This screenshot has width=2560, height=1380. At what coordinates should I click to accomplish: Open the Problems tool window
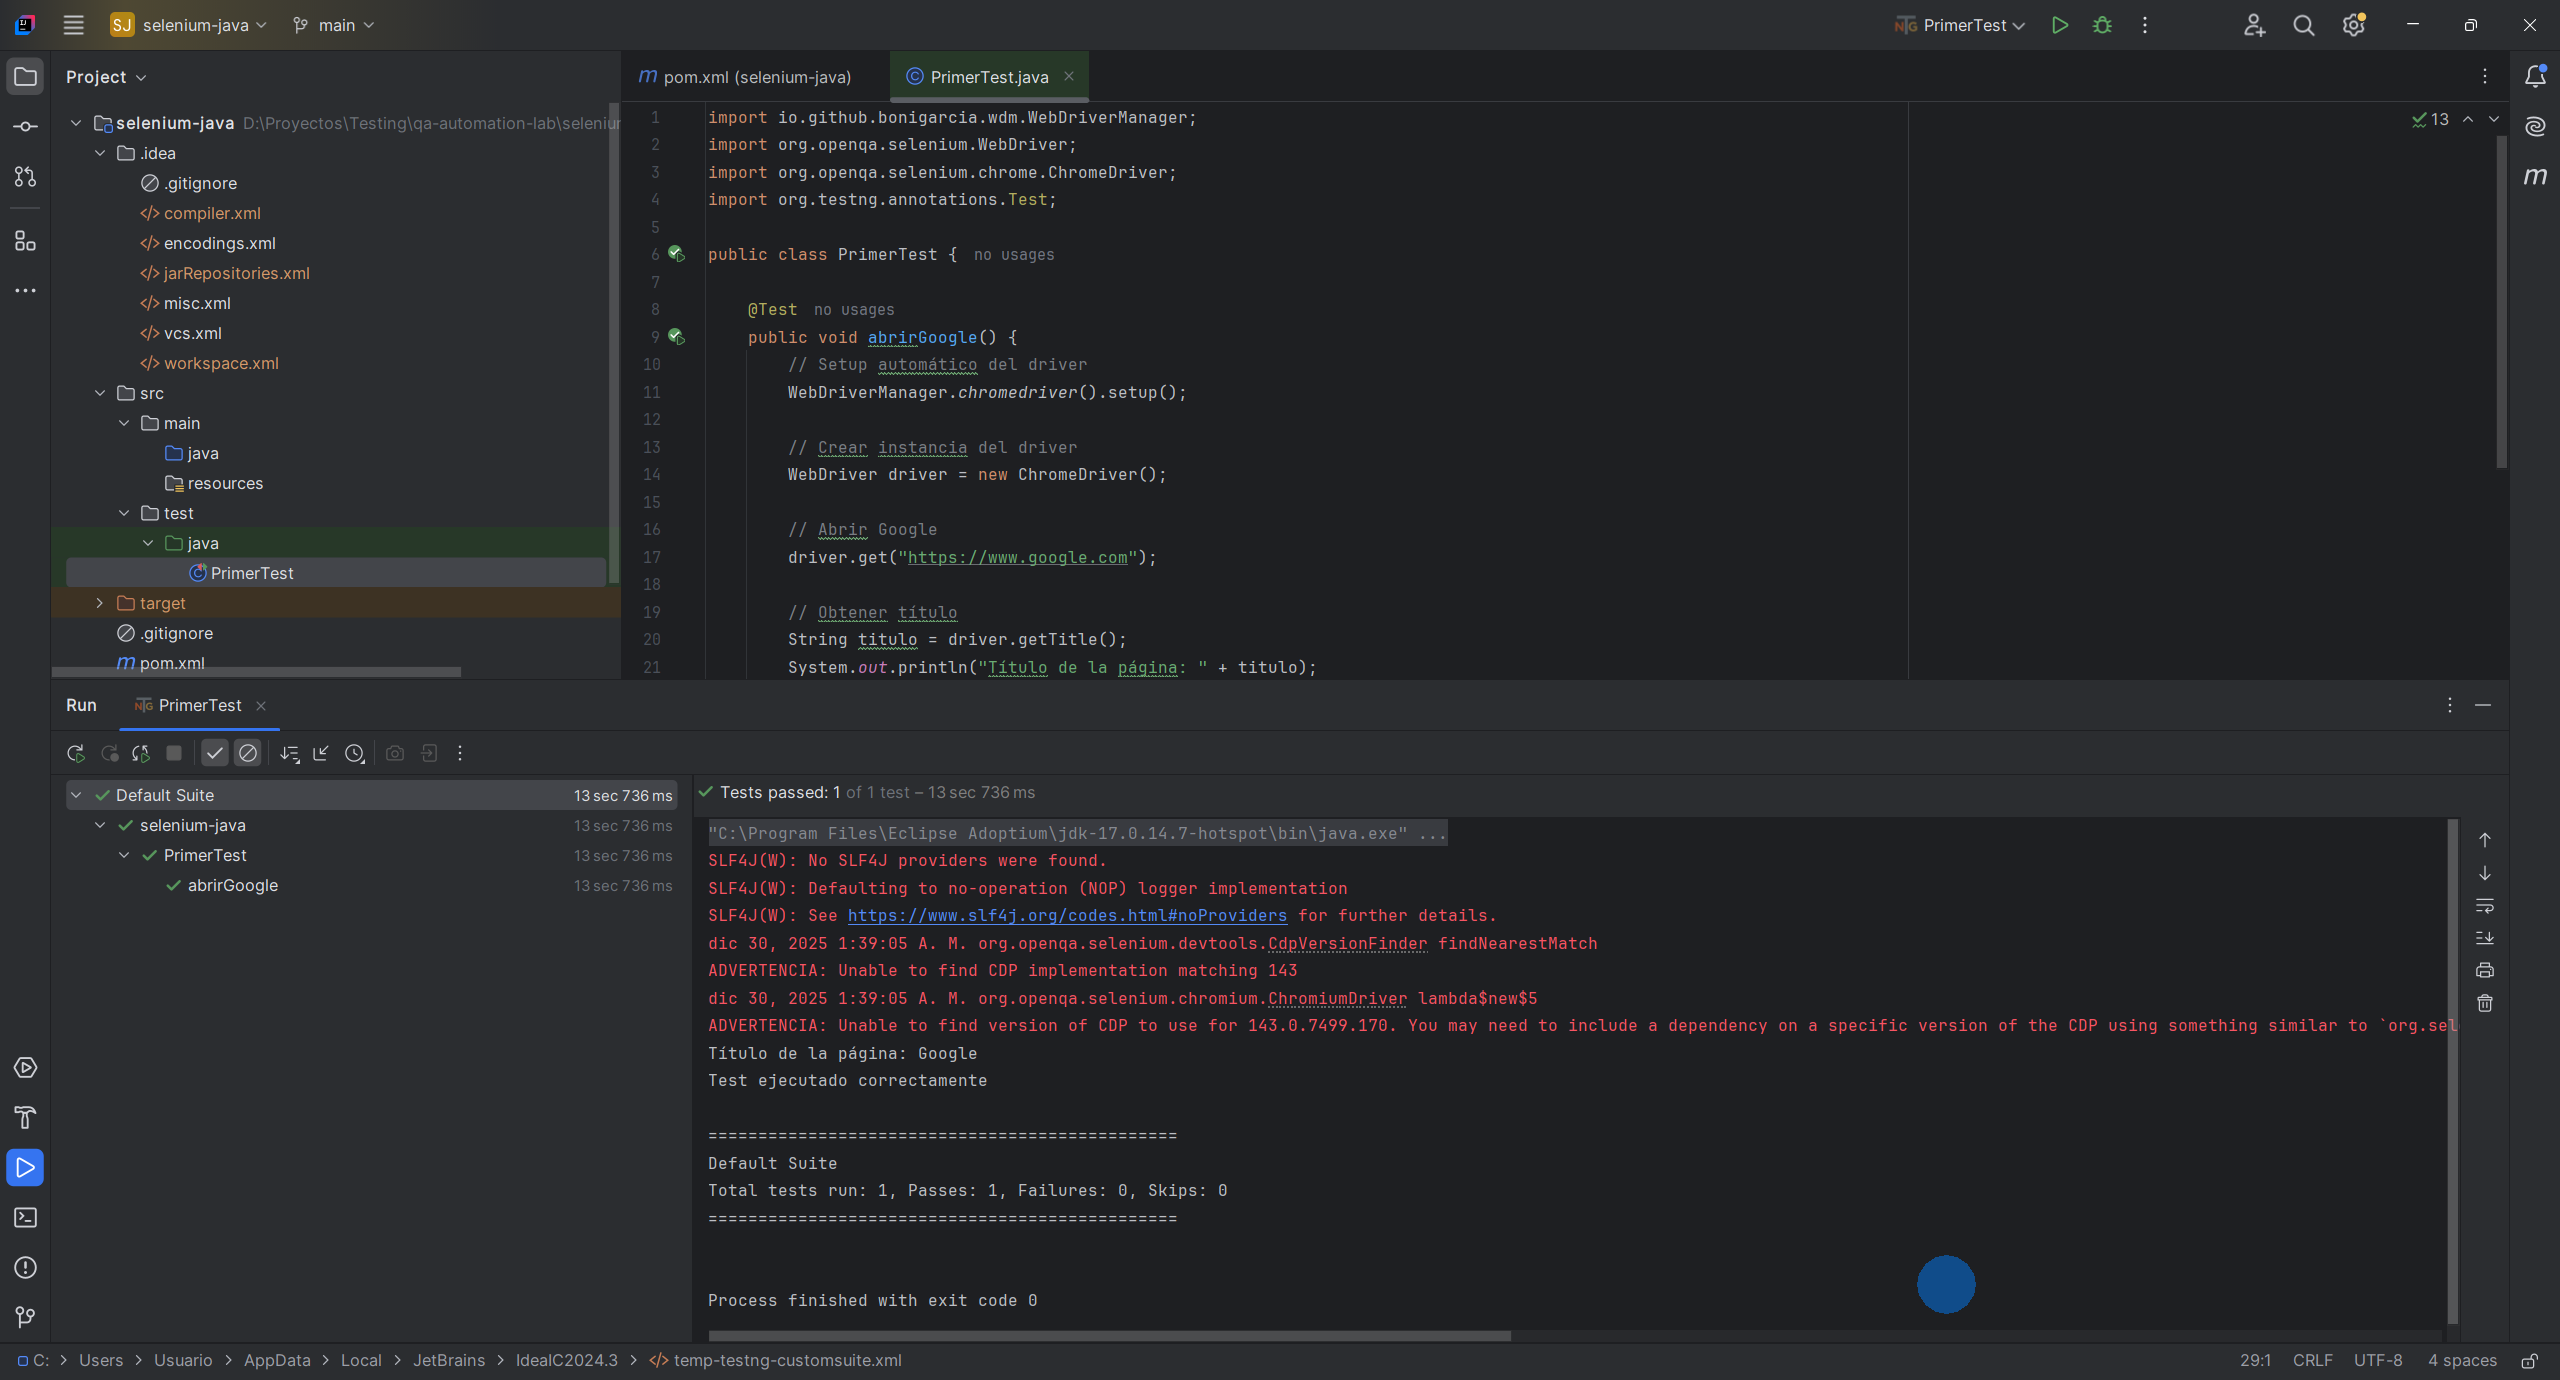pos(25,1268)
